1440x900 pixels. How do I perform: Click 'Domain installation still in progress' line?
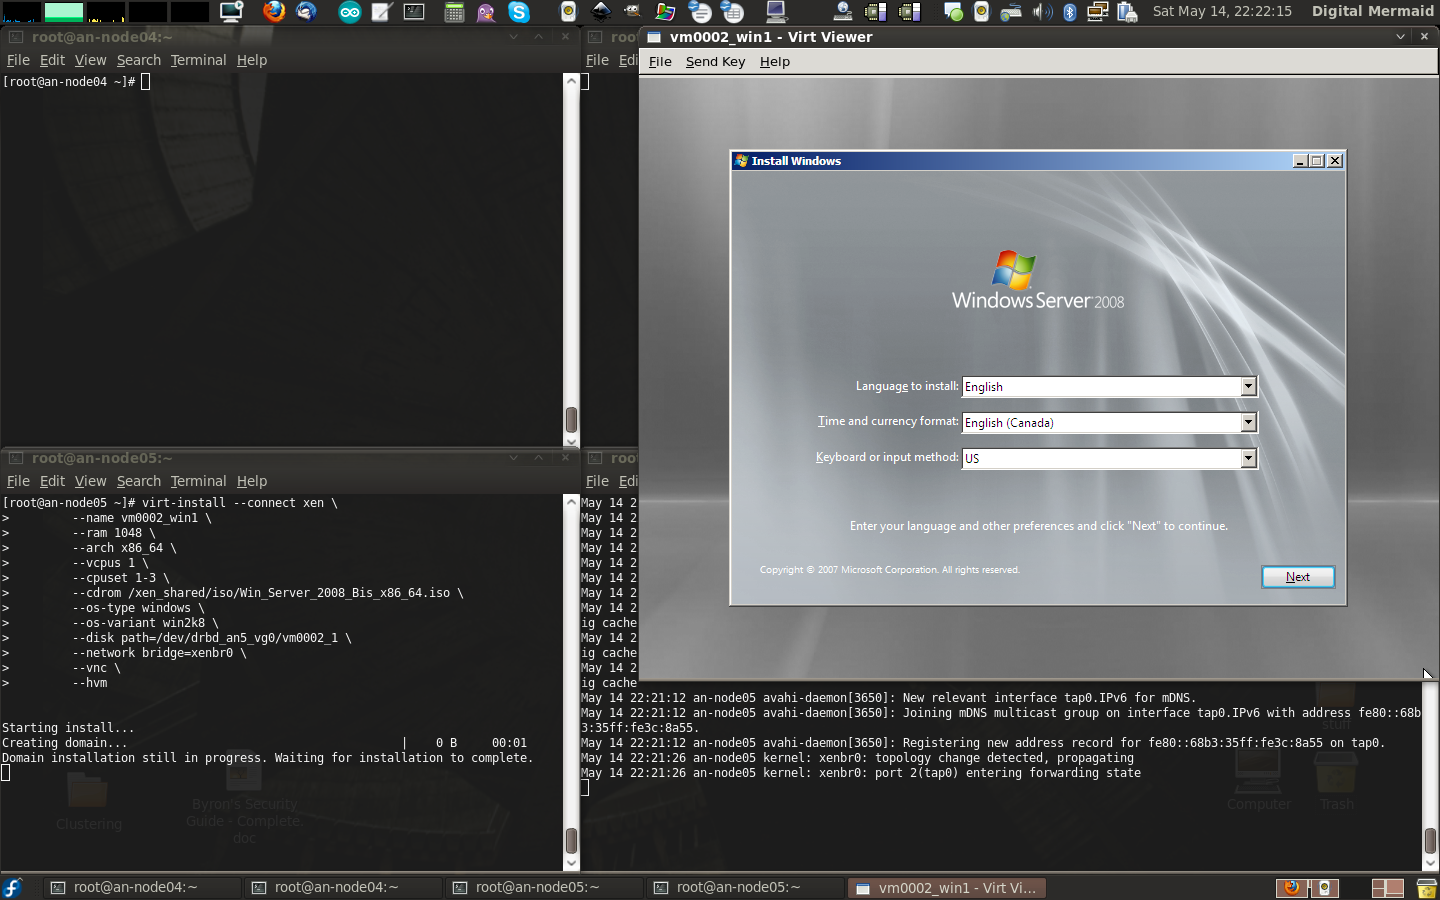tap(267, 758)
